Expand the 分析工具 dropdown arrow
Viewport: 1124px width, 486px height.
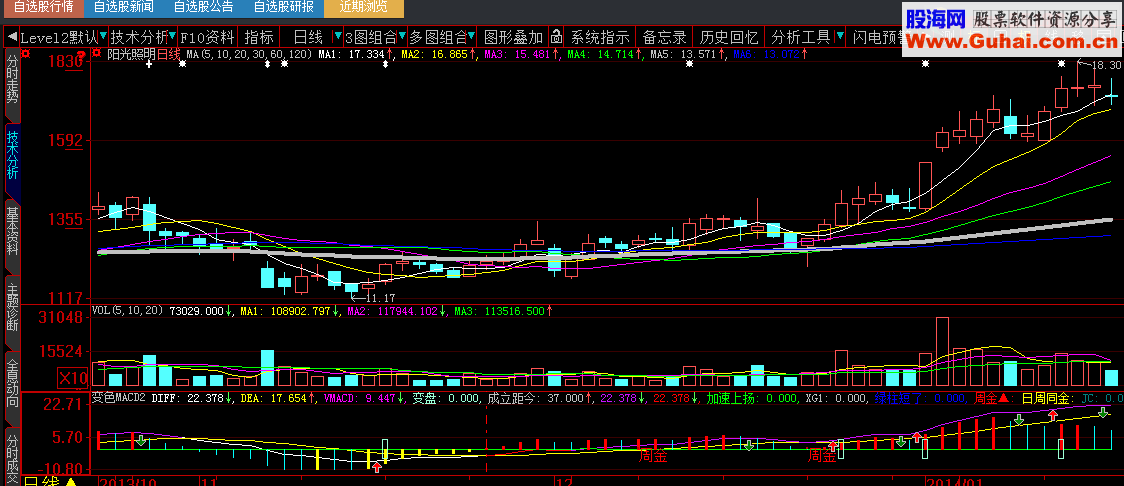click(840, 36)
